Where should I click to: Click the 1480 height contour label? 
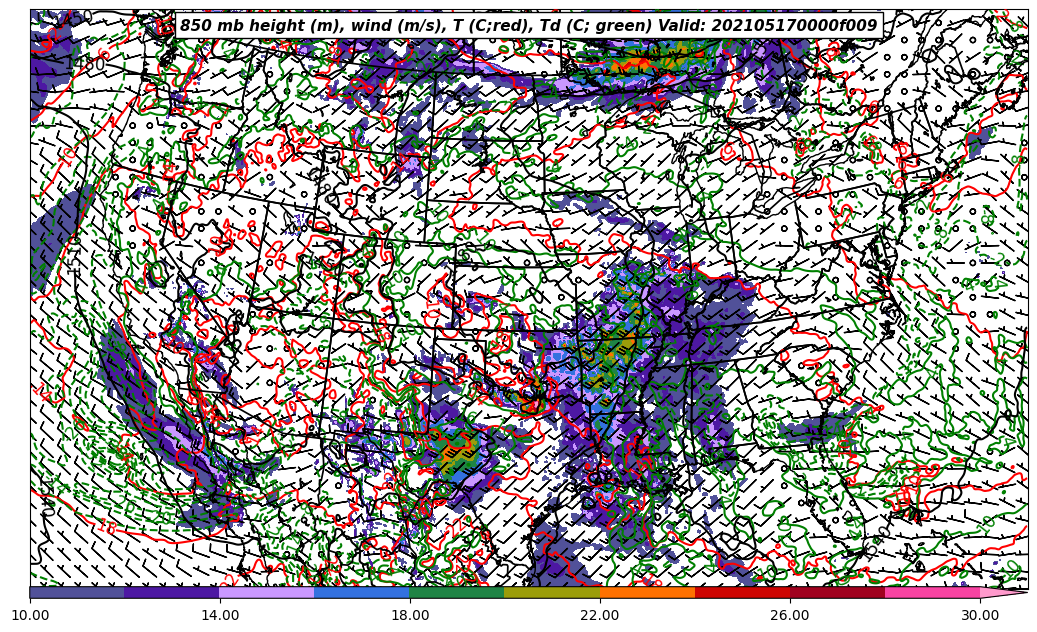click(x=87, y=64)
